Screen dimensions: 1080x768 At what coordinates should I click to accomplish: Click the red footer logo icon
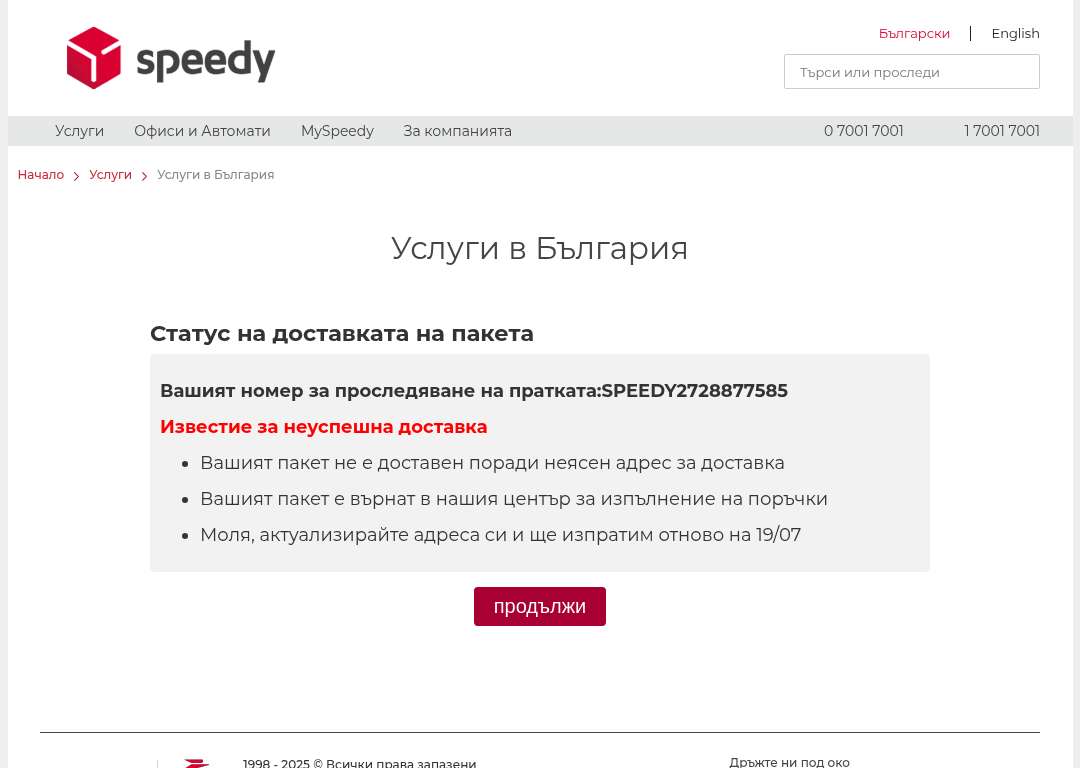(x=196, y=763)
